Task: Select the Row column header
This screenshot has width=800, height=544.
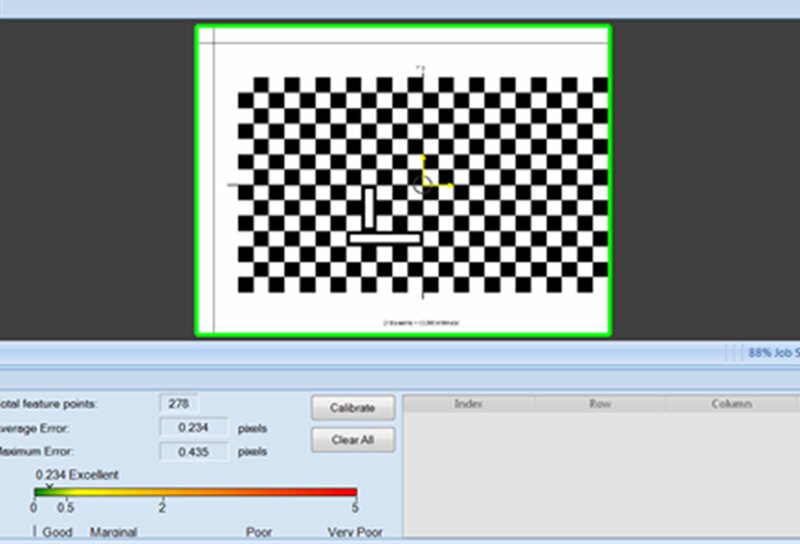Action: click(600, 404)
